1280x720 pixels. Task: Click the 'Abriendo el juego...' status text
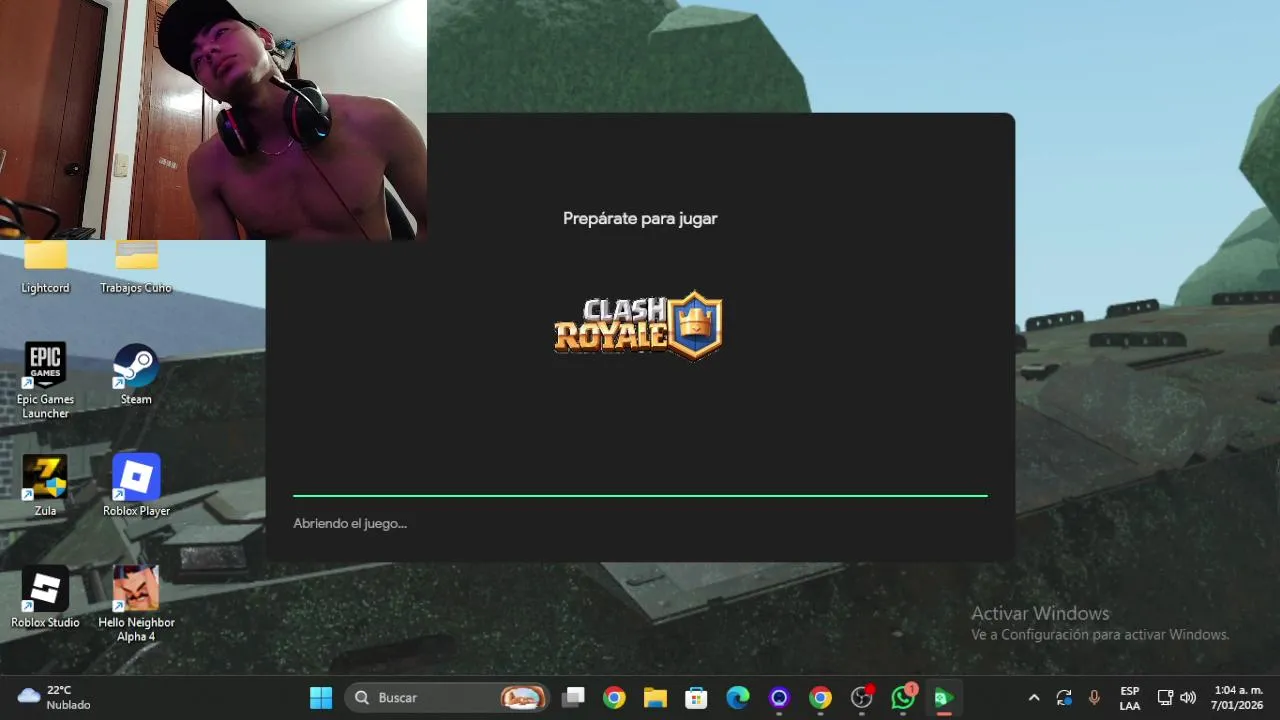tap(350, 523)
